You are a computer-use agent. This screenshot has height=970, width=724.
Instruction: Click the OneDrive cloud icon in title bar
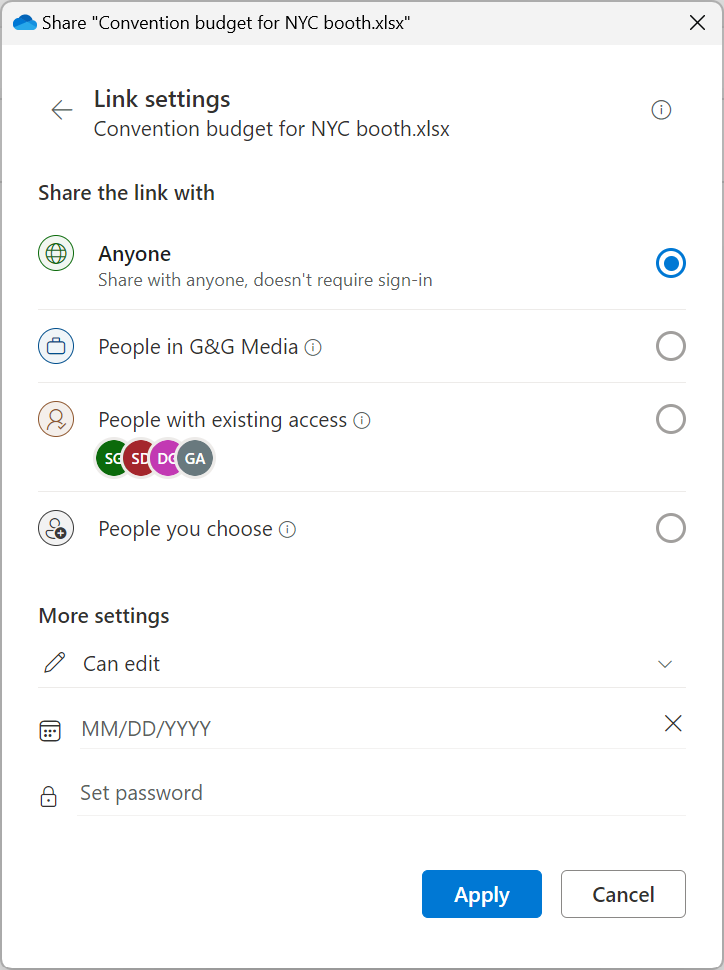pos(25,23)
